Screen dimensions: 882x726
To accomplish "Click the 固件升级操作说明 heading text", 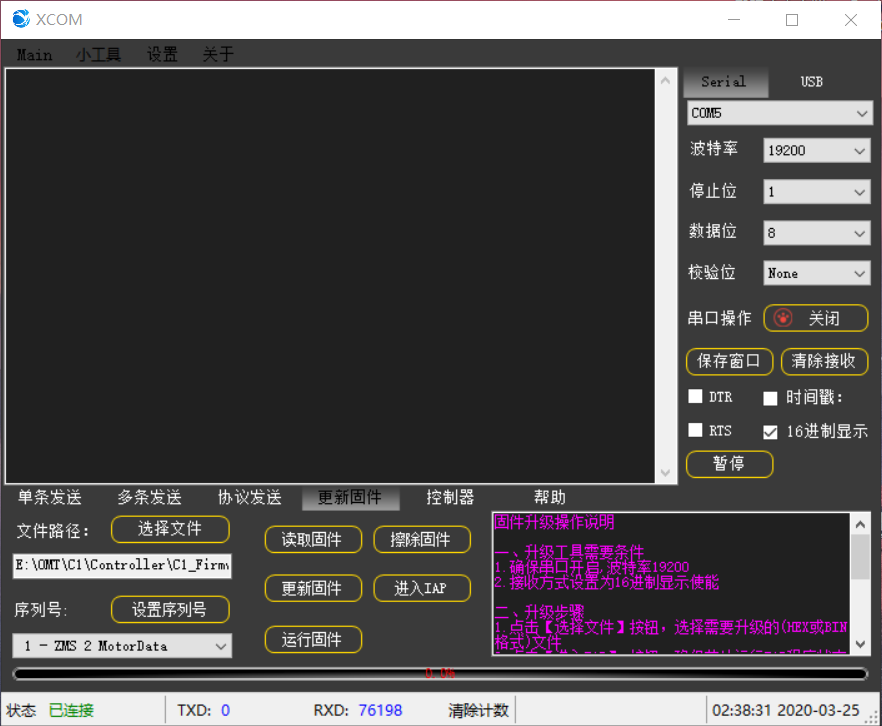I will pos(554,522).
